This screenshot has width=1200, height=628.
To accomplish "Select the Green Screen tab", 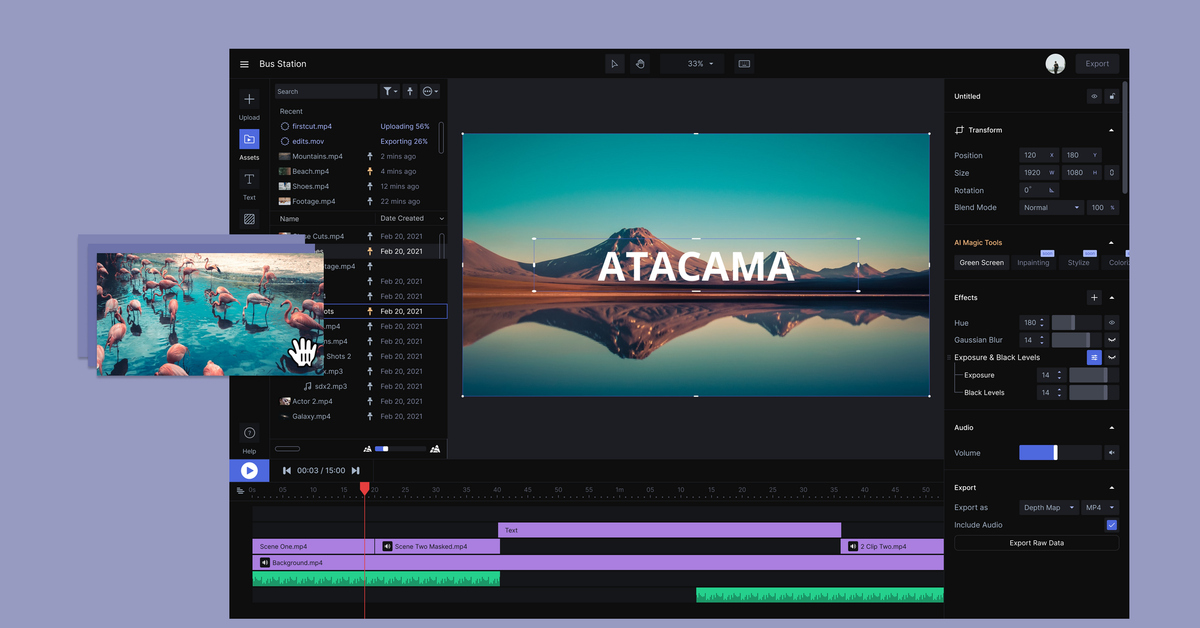I will tap(981, 263).
